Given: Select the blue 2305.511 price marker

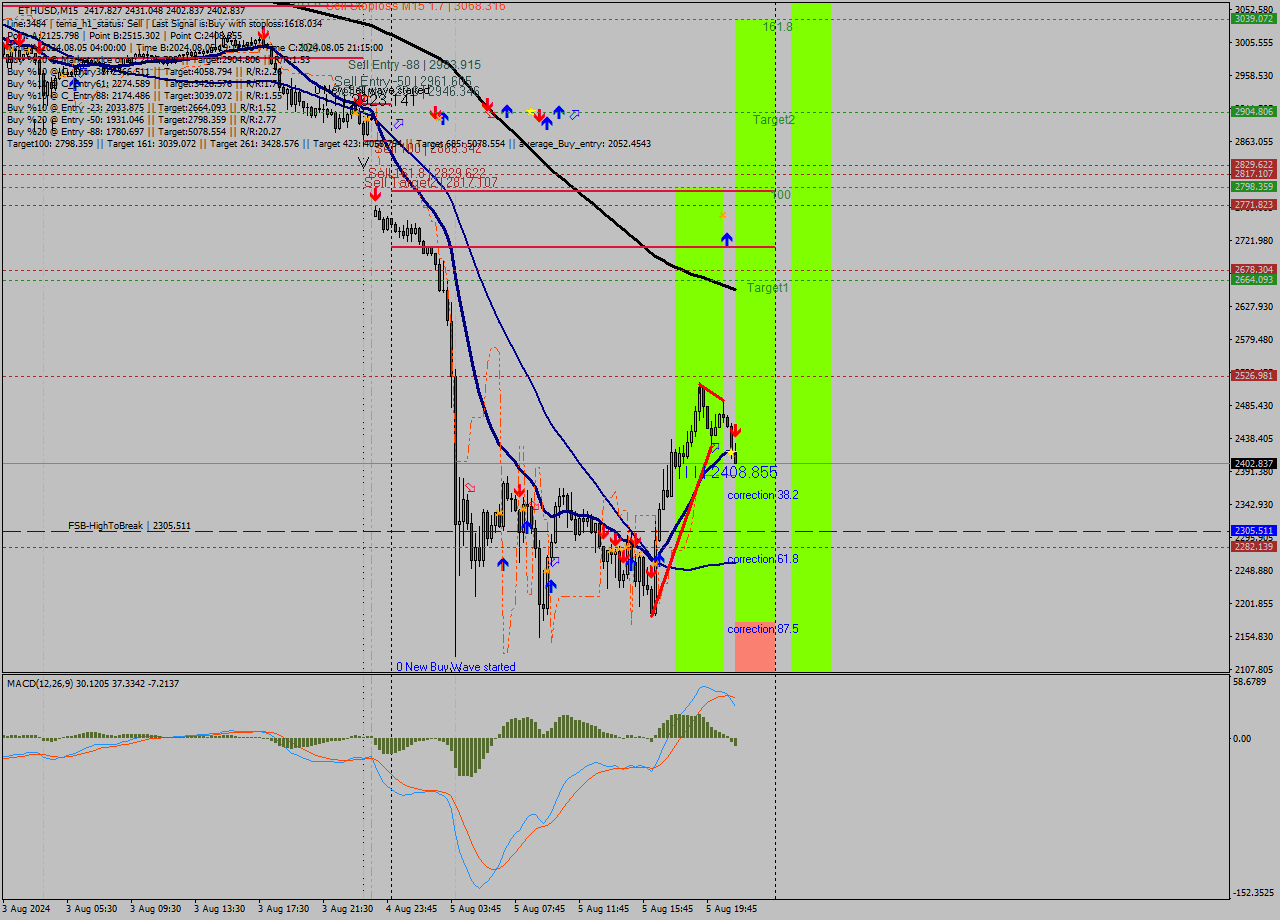Looking at the screenshot, I should click(x=1253, y=529).
